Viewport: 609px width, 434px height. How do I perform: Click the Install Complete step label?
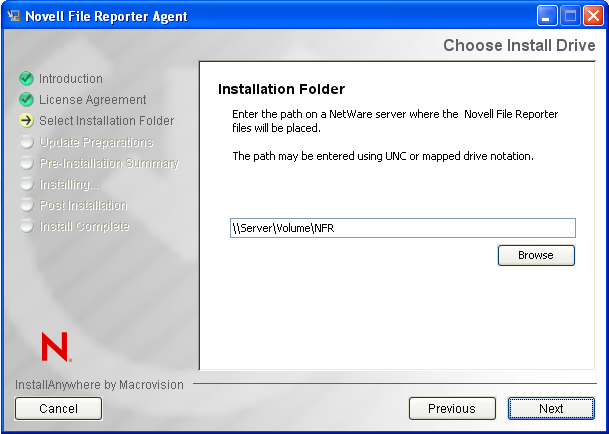(x=84, y=226)
